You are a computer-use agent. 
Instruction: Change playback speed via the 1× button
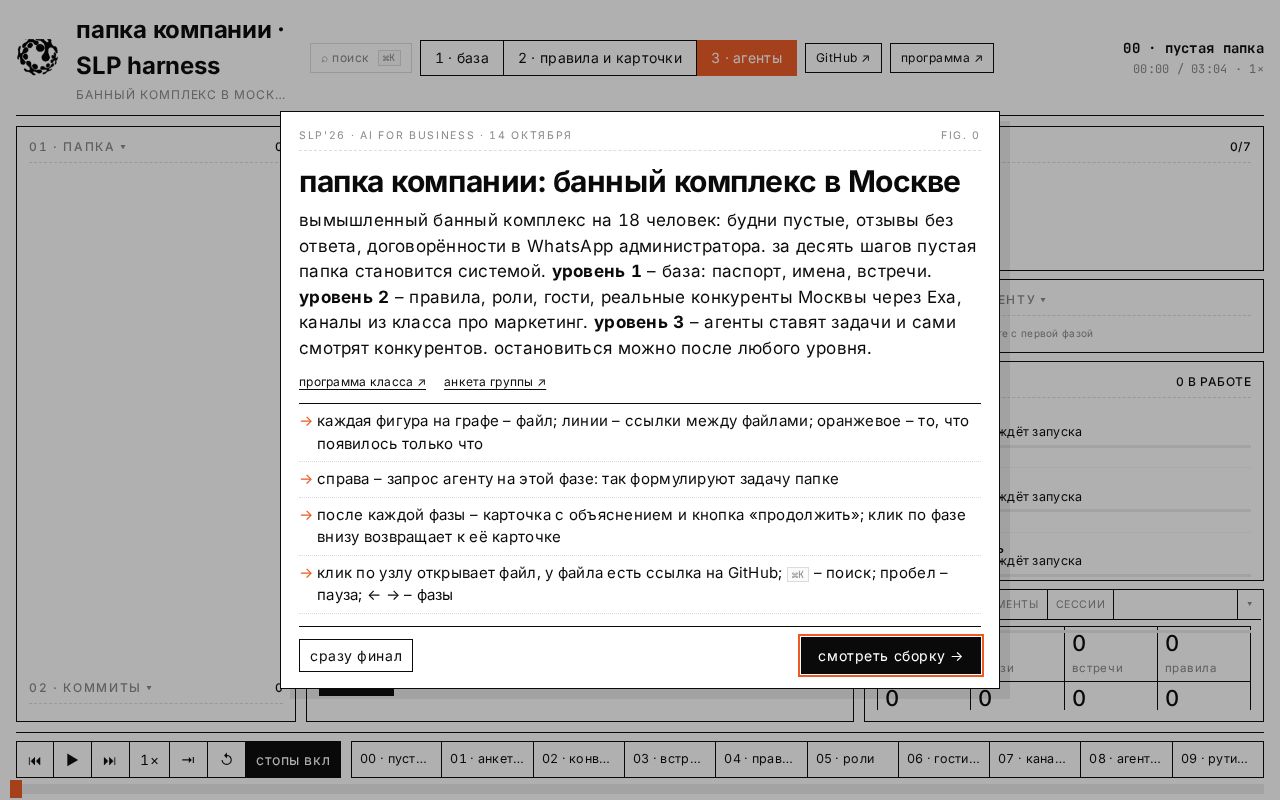point(149,760)
